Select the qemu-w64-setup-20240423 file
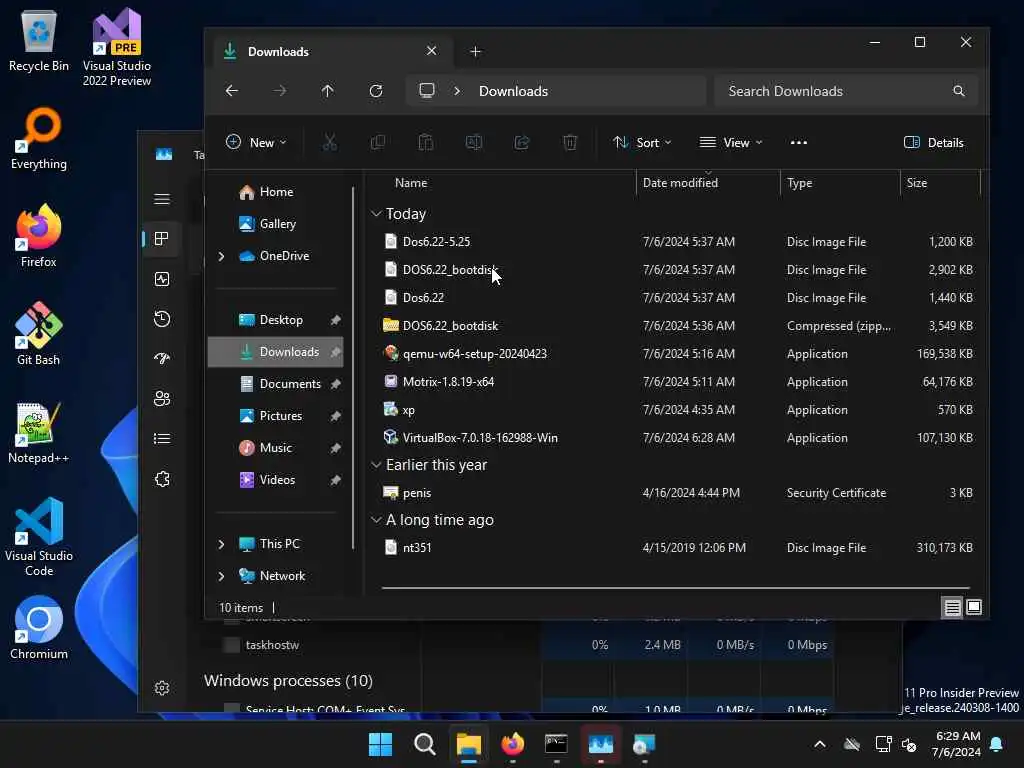 point(475,354)
